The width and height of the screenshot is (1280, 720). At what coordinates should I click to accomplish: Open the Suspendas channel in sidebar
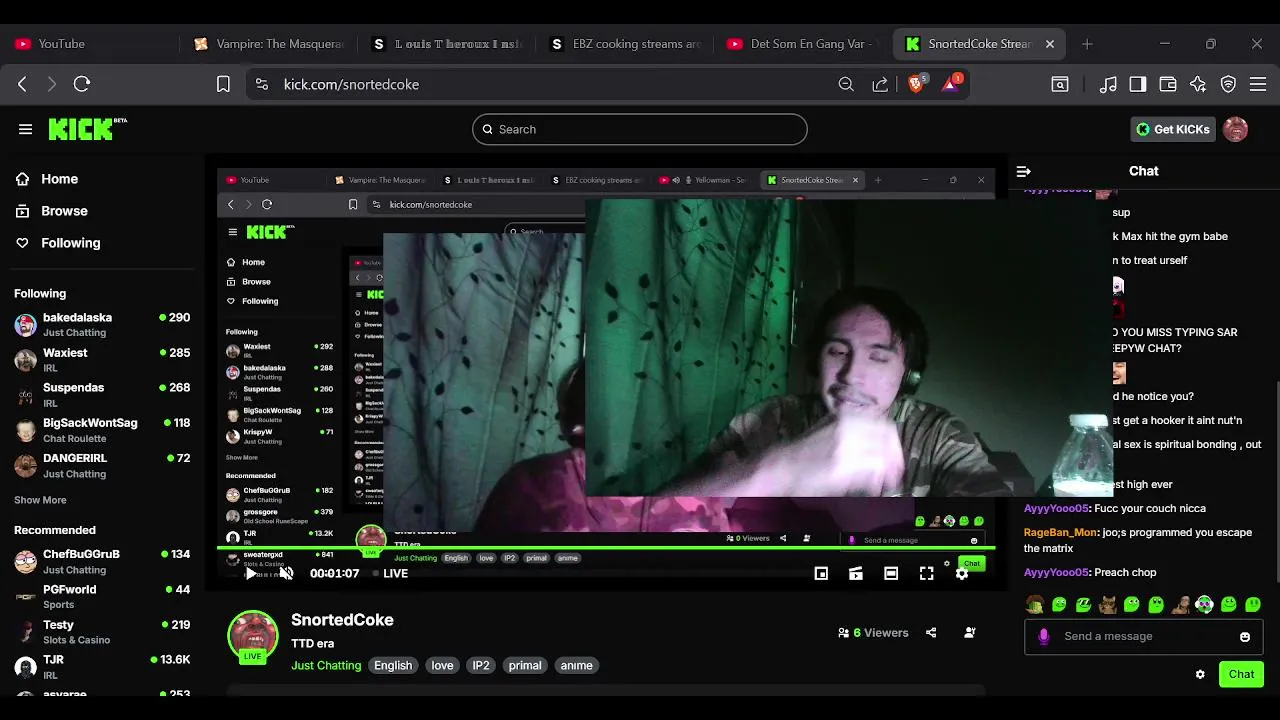pos(102,395)
